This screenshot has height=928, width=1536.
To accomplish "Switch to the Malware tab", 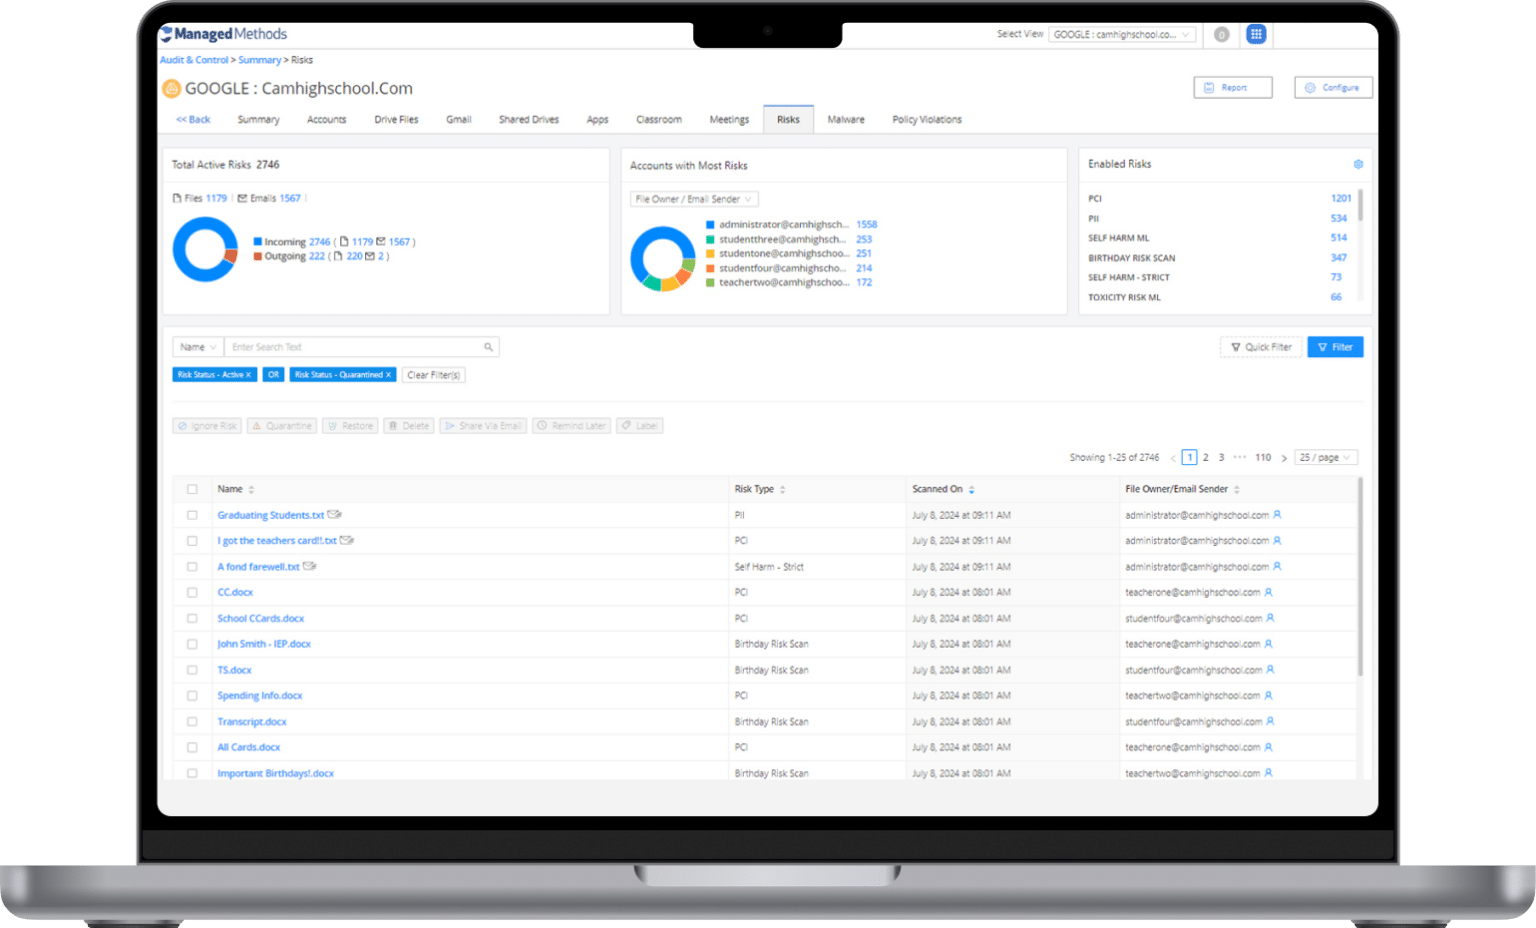I will (x=846, y=119).
